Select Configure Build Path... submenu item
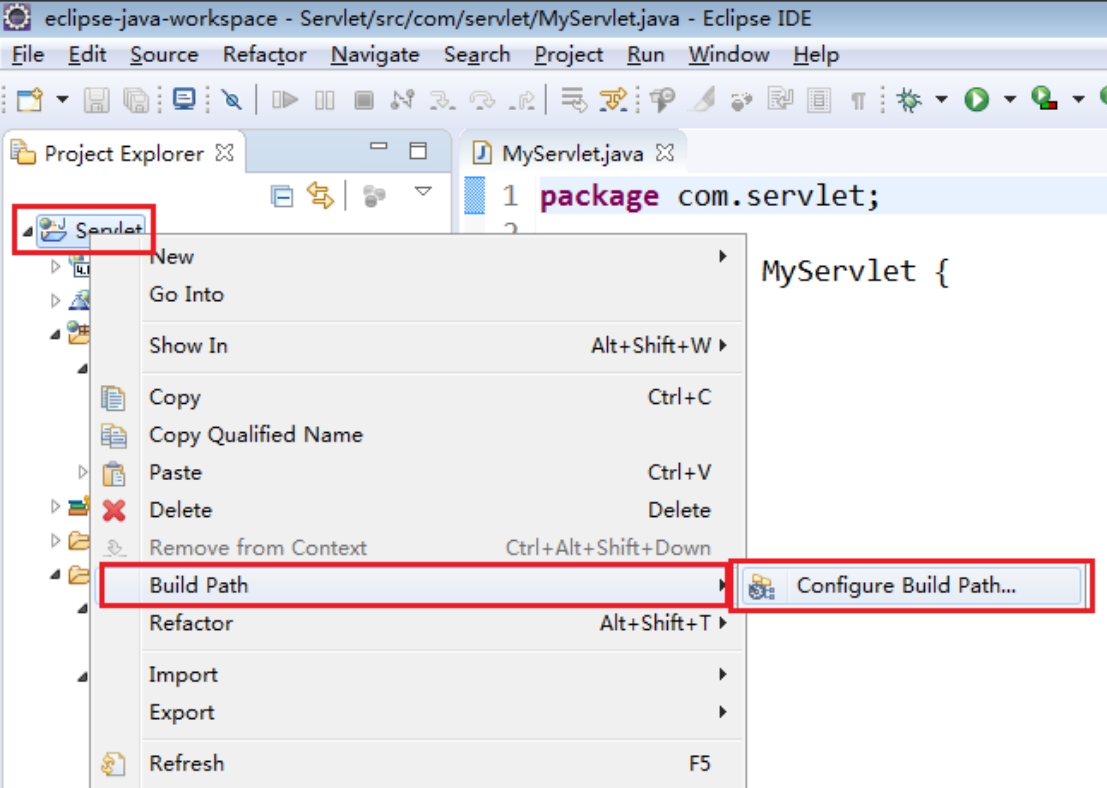Image resolution: width=1107 pixels, height=788 pixels. coord(911,586)
